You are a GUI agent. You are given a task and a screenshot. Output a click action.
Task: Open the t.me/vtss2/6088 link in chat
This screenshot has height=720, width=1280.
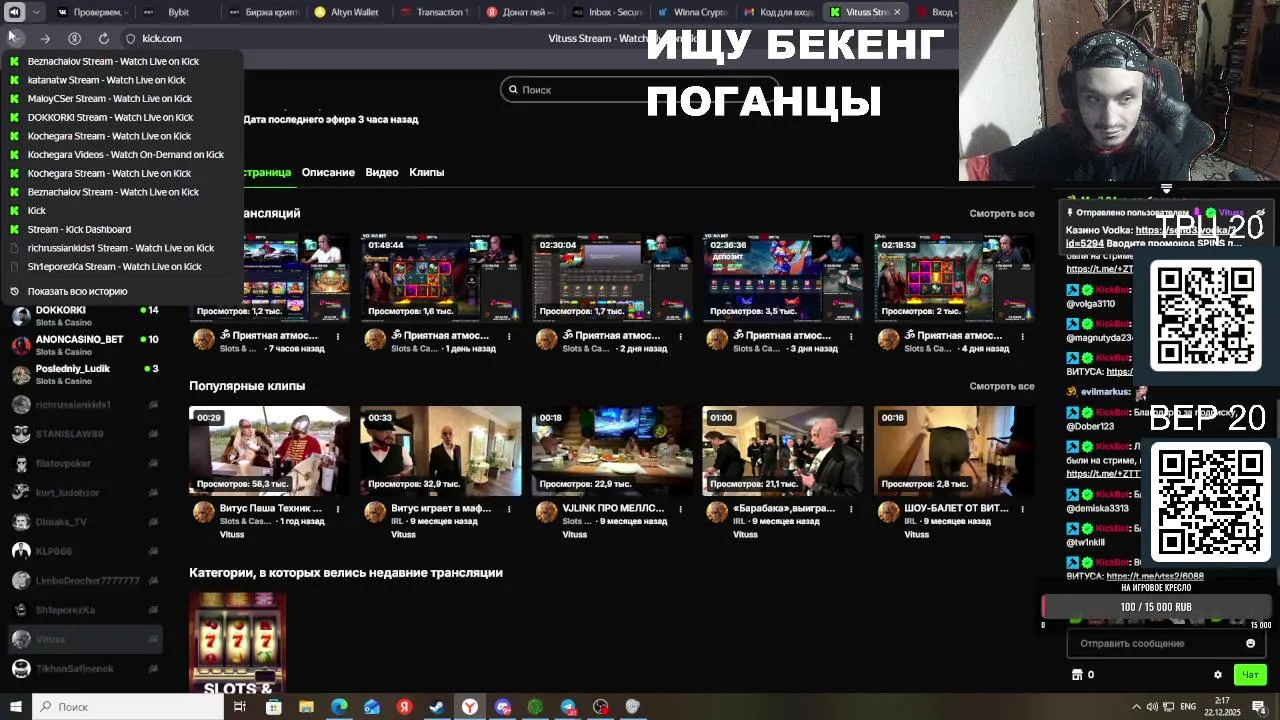1155,576
